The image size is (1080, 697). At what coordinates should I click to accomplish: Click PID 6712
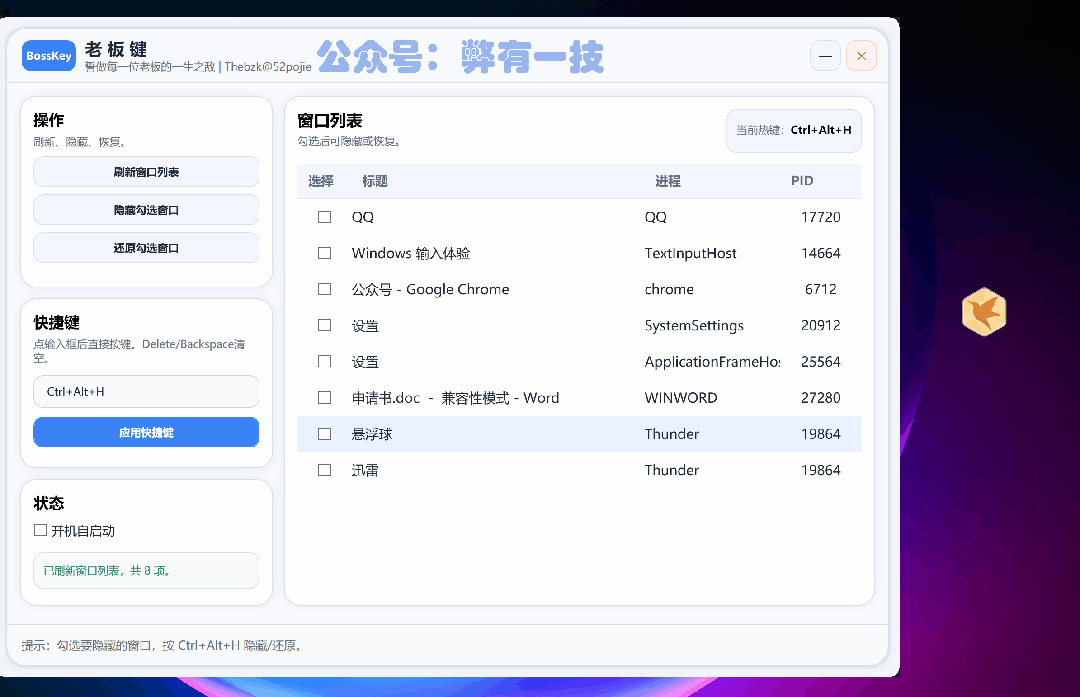820,289
